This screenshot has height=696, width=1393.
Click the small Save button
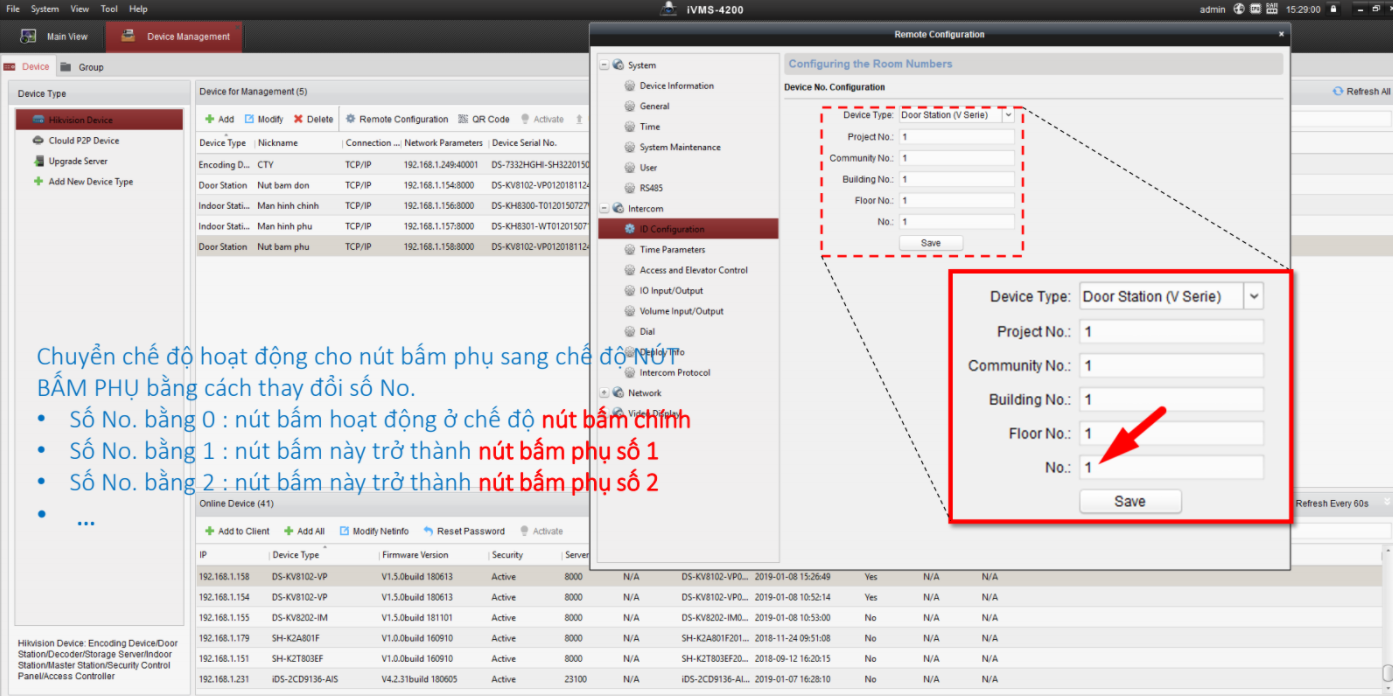point(930,243)
